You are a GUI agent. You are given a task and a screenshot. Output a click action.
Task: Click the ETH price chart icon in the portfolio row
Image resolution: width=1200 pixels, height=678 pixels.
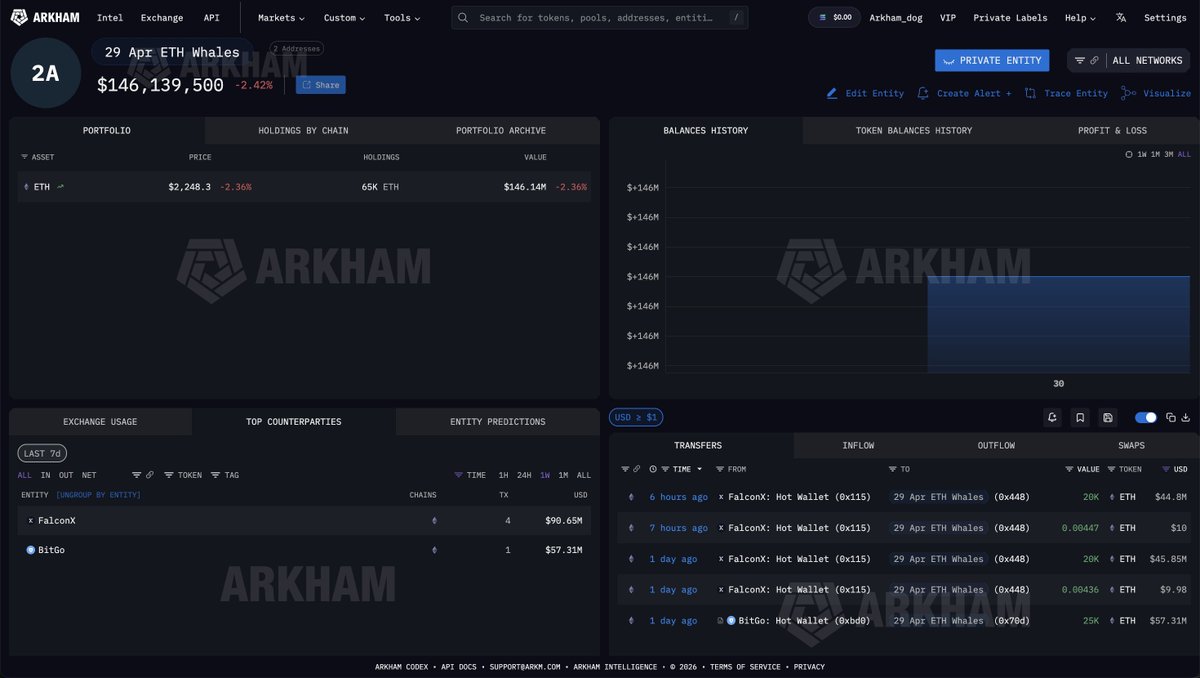pyautogui.click(x=60, y=187)
